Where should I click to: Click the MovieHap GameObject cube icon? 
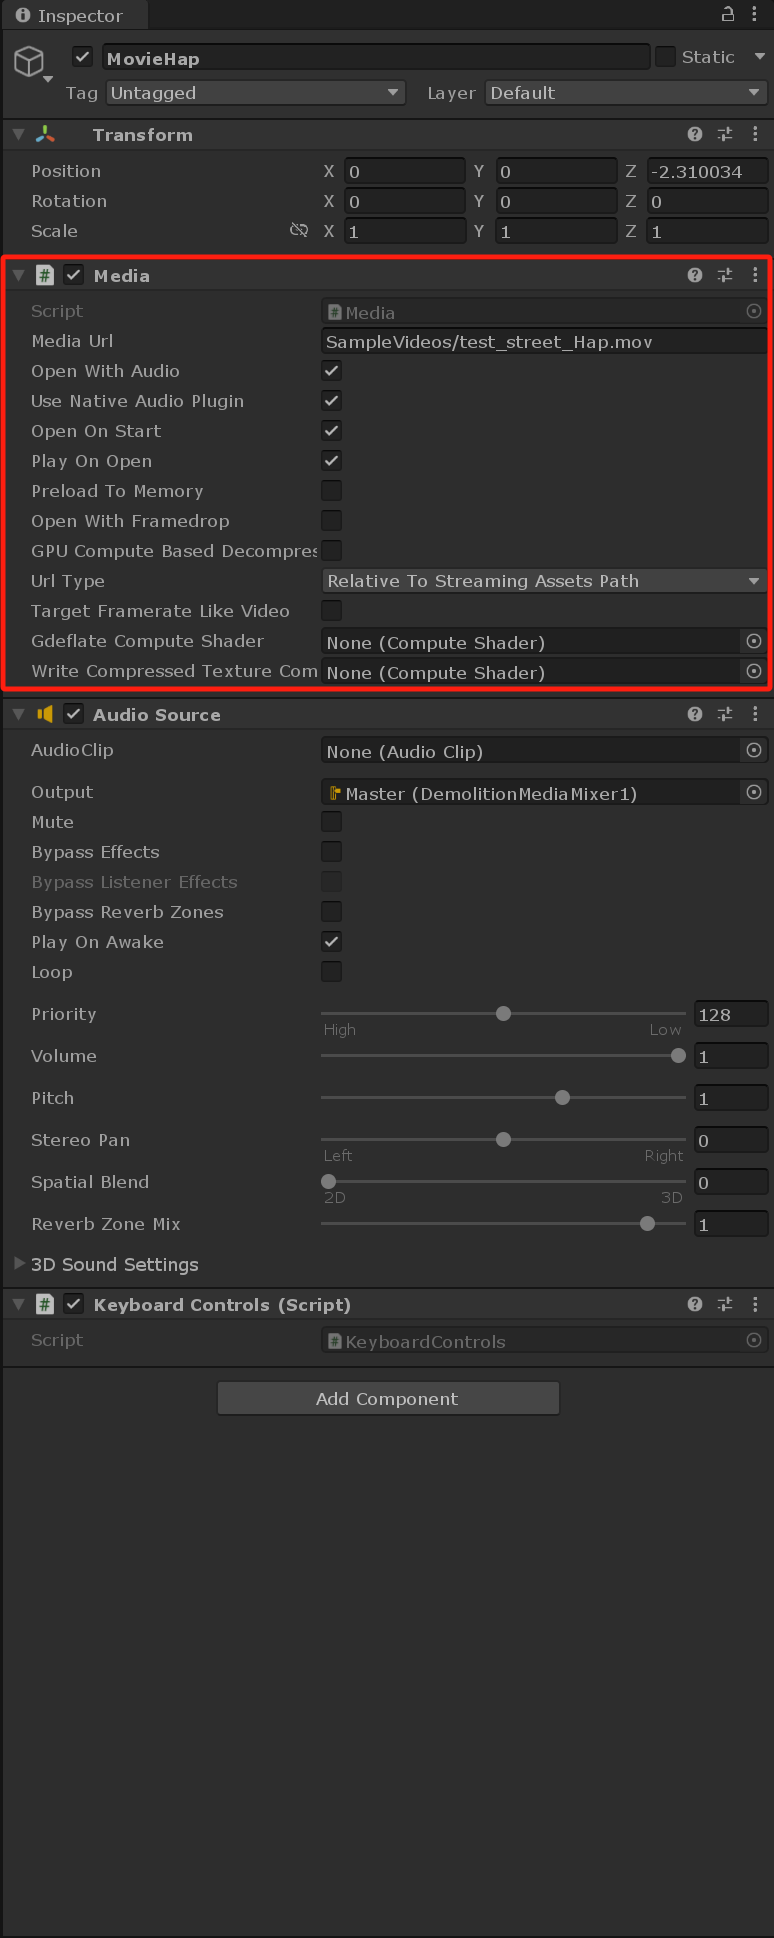pyautogui.click(x=29, y=61)
